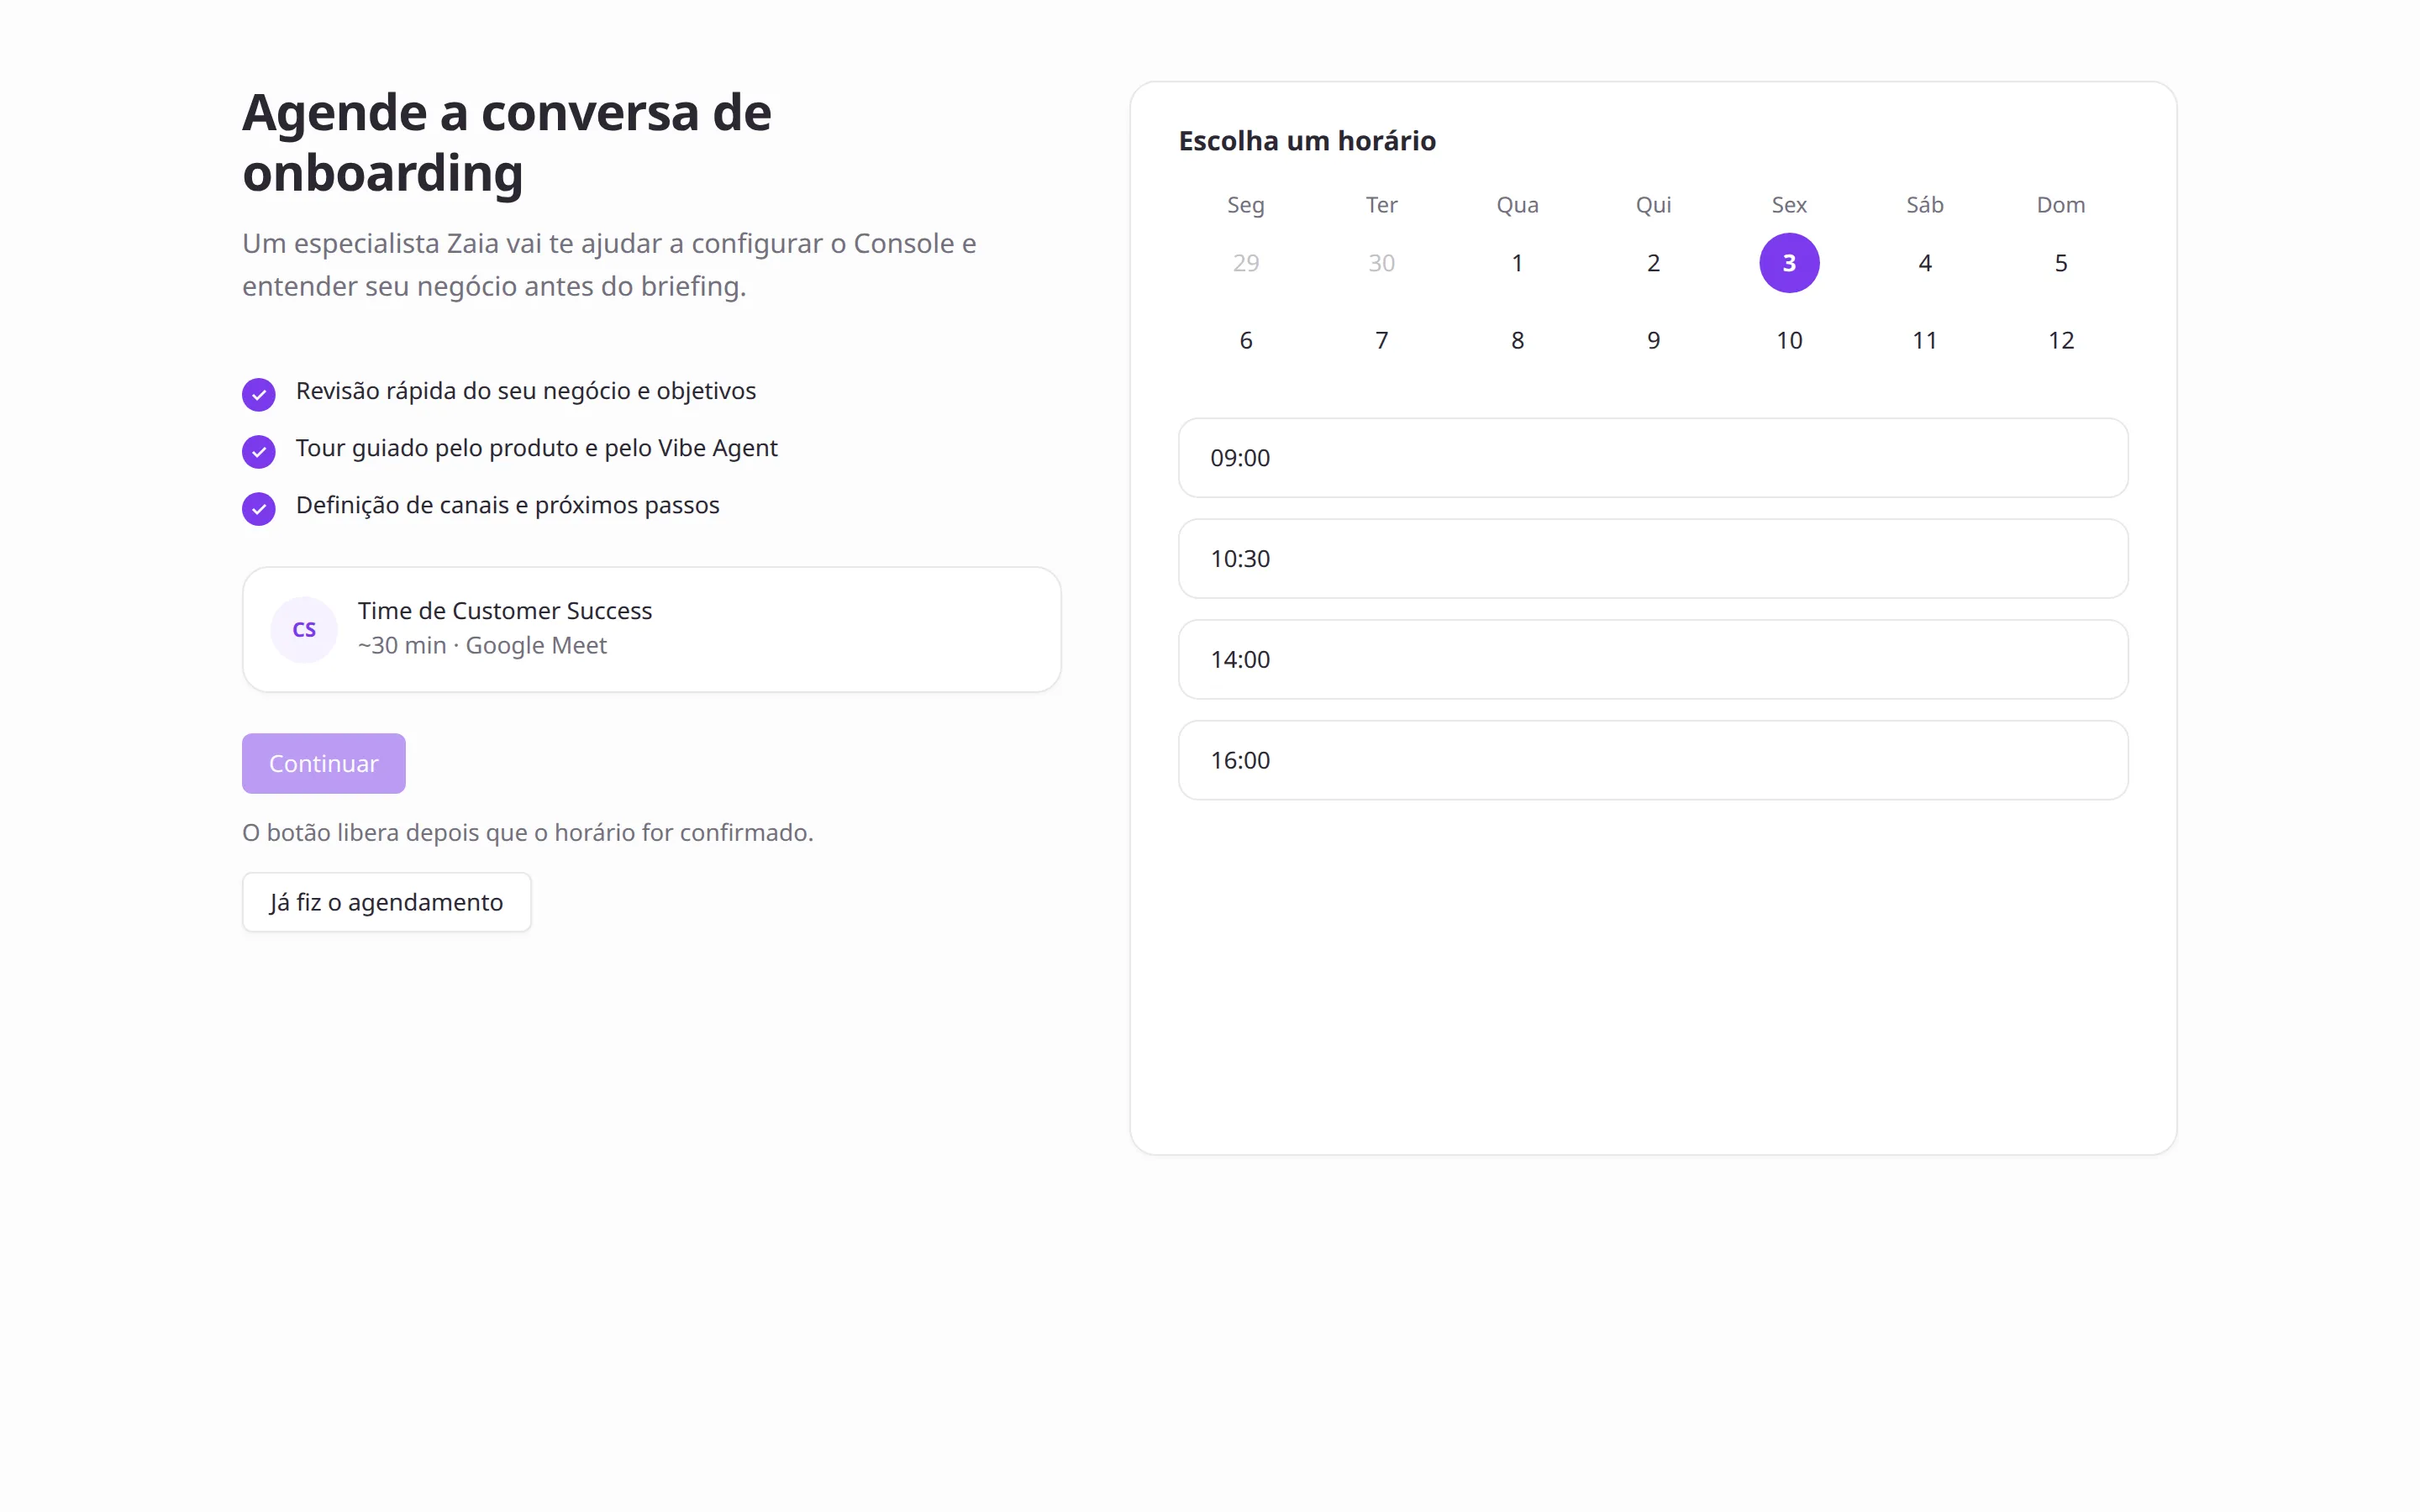This screenshot has height=1512, width=2420.
Task: Click the Ter weekday header
Action: click(1382, 205)
